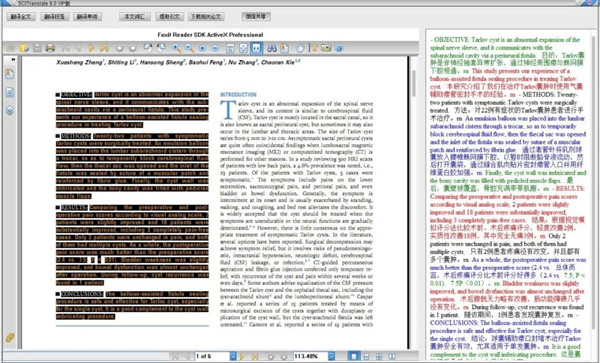Click the blue minus zoom out button
Image resolution: width=600 pixels, height=363 pixels.
click(x=215, y=48)
